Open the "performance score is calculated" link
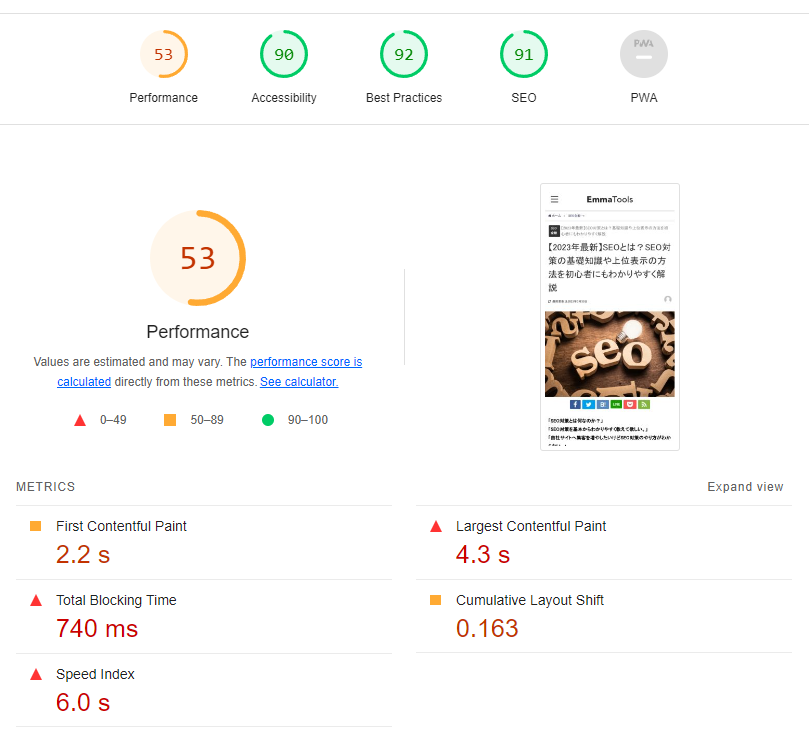Screen dimensions: 809x737 tap(306, 362)
